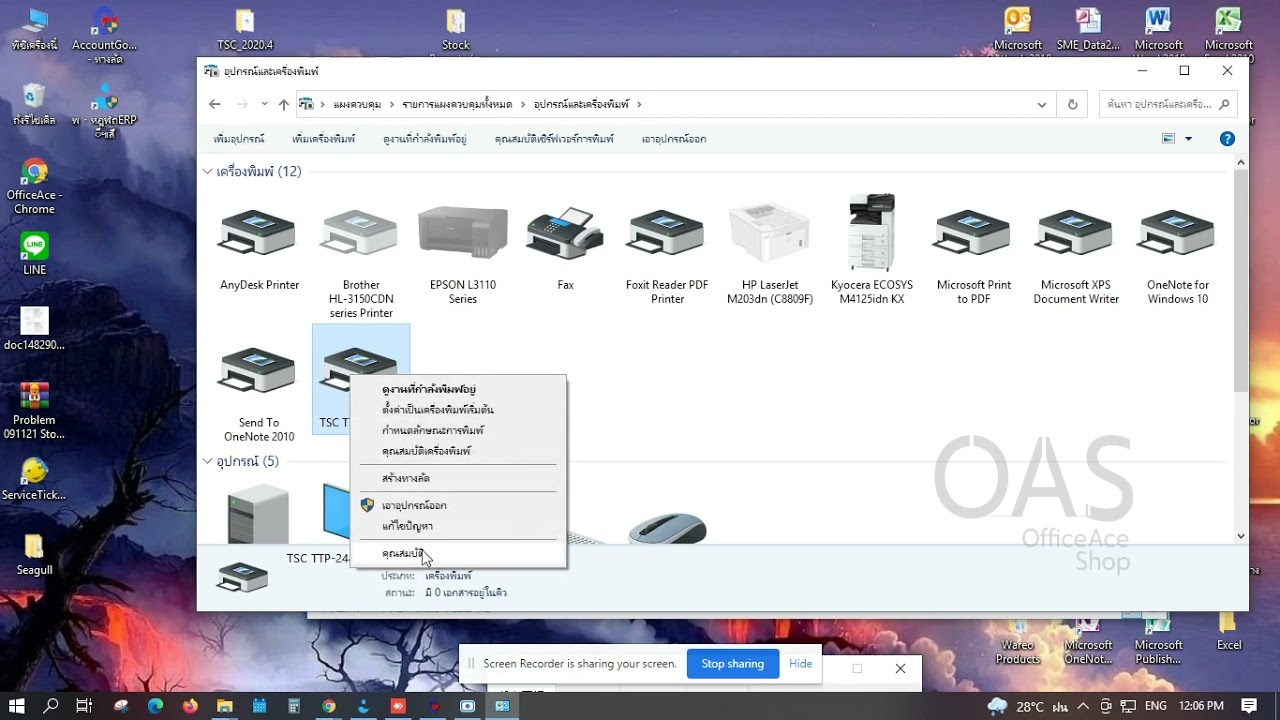Open the address bar history dropdown

(1042, 104)
